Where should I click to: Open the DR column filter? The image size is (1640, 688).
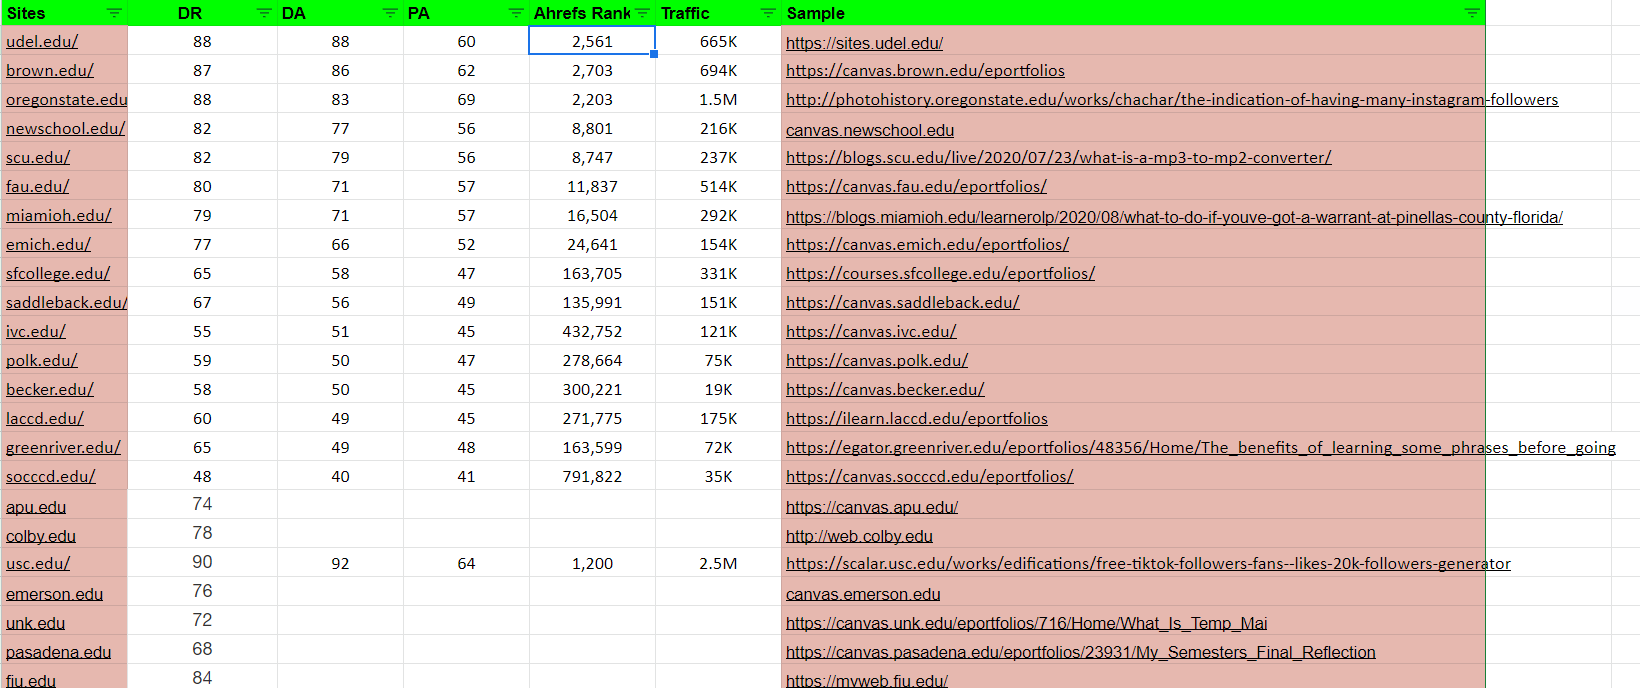coord(264,13)
